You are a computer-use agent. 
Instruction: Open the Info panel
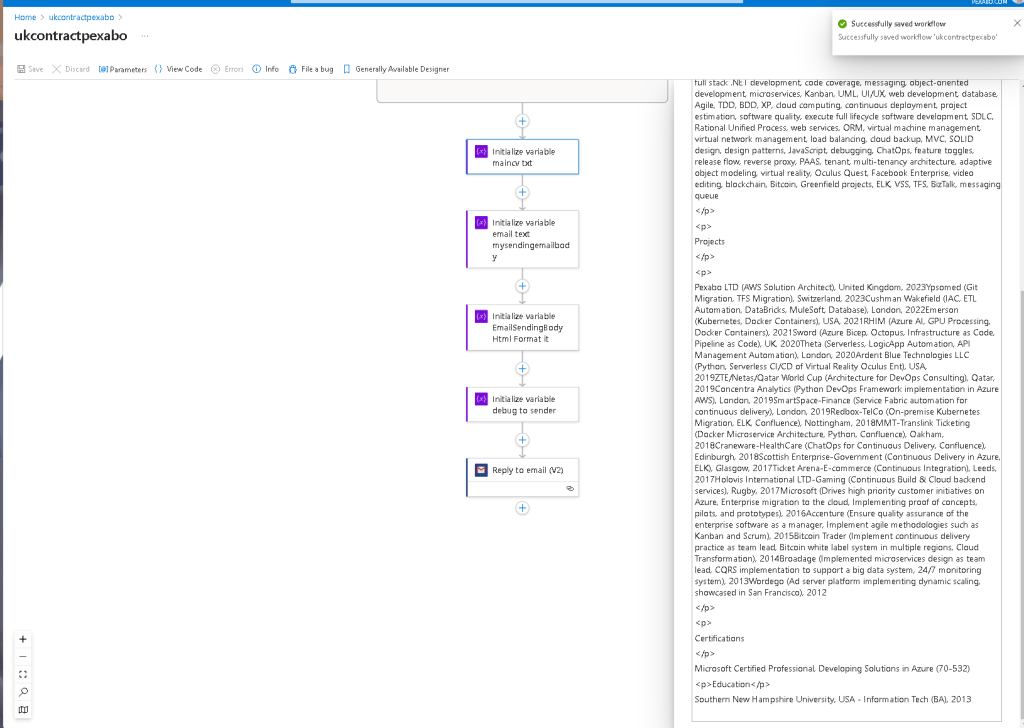coord(266,69)
